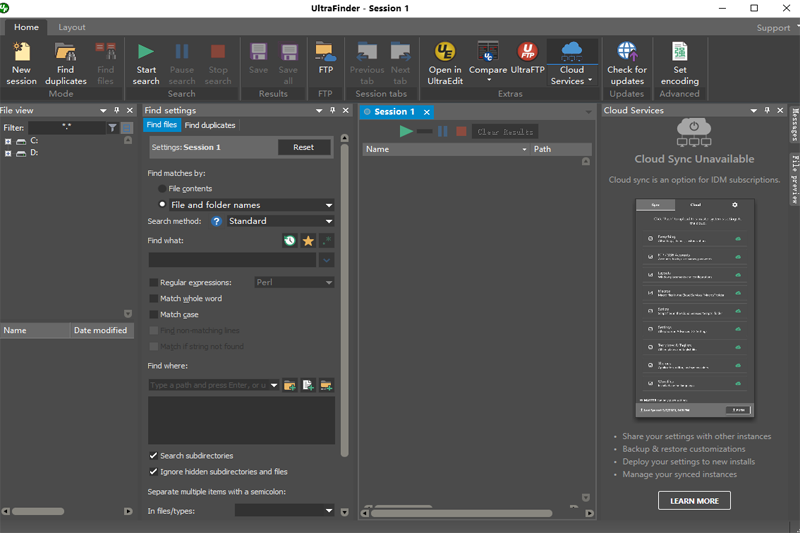Create a New session from the ribbon
The height and width of the screenshot is (533, 800).
click(x=21, y=64)
